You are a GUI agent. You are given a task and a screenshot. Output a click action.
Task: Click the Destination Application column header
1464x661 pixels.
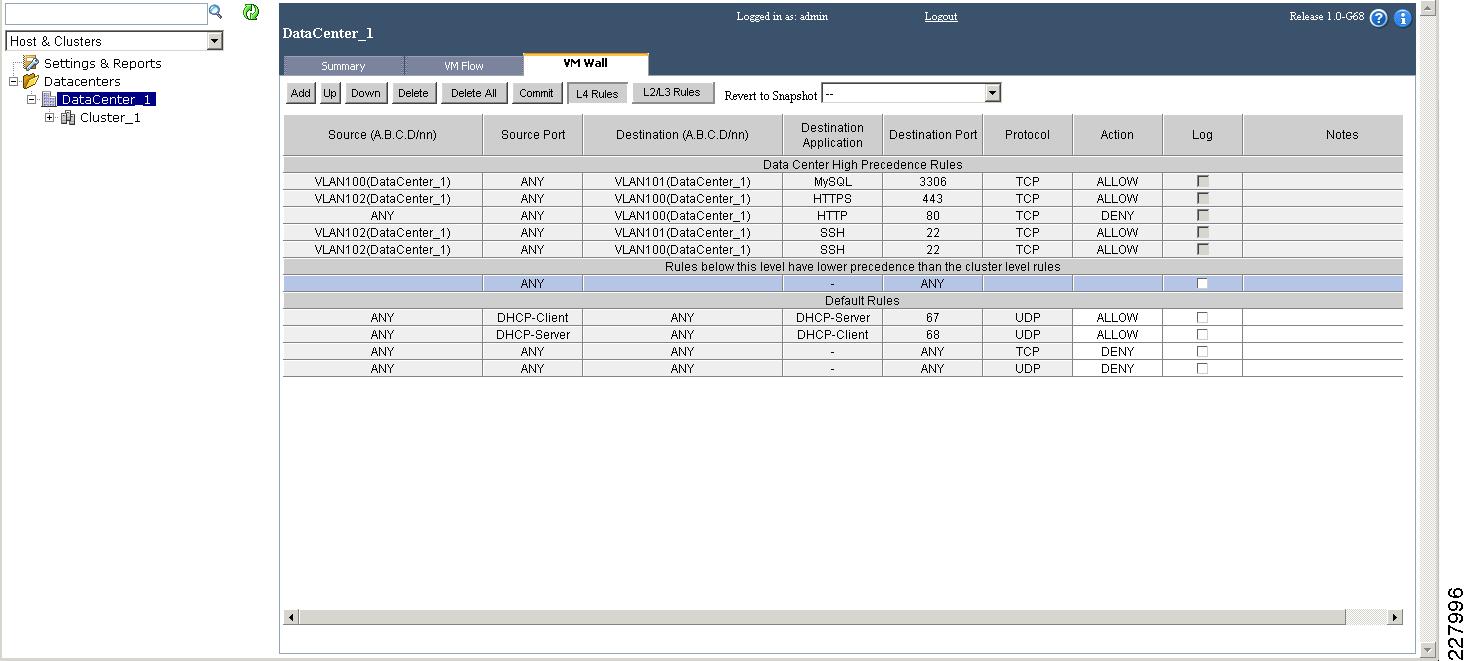point(832,135)
